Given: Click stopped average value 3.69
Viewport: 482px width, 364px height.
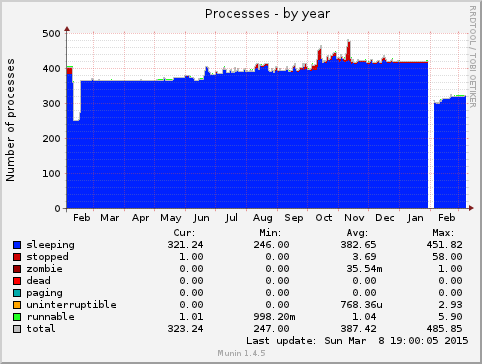Looking at the screenshot, I should (x=364, y=257).
